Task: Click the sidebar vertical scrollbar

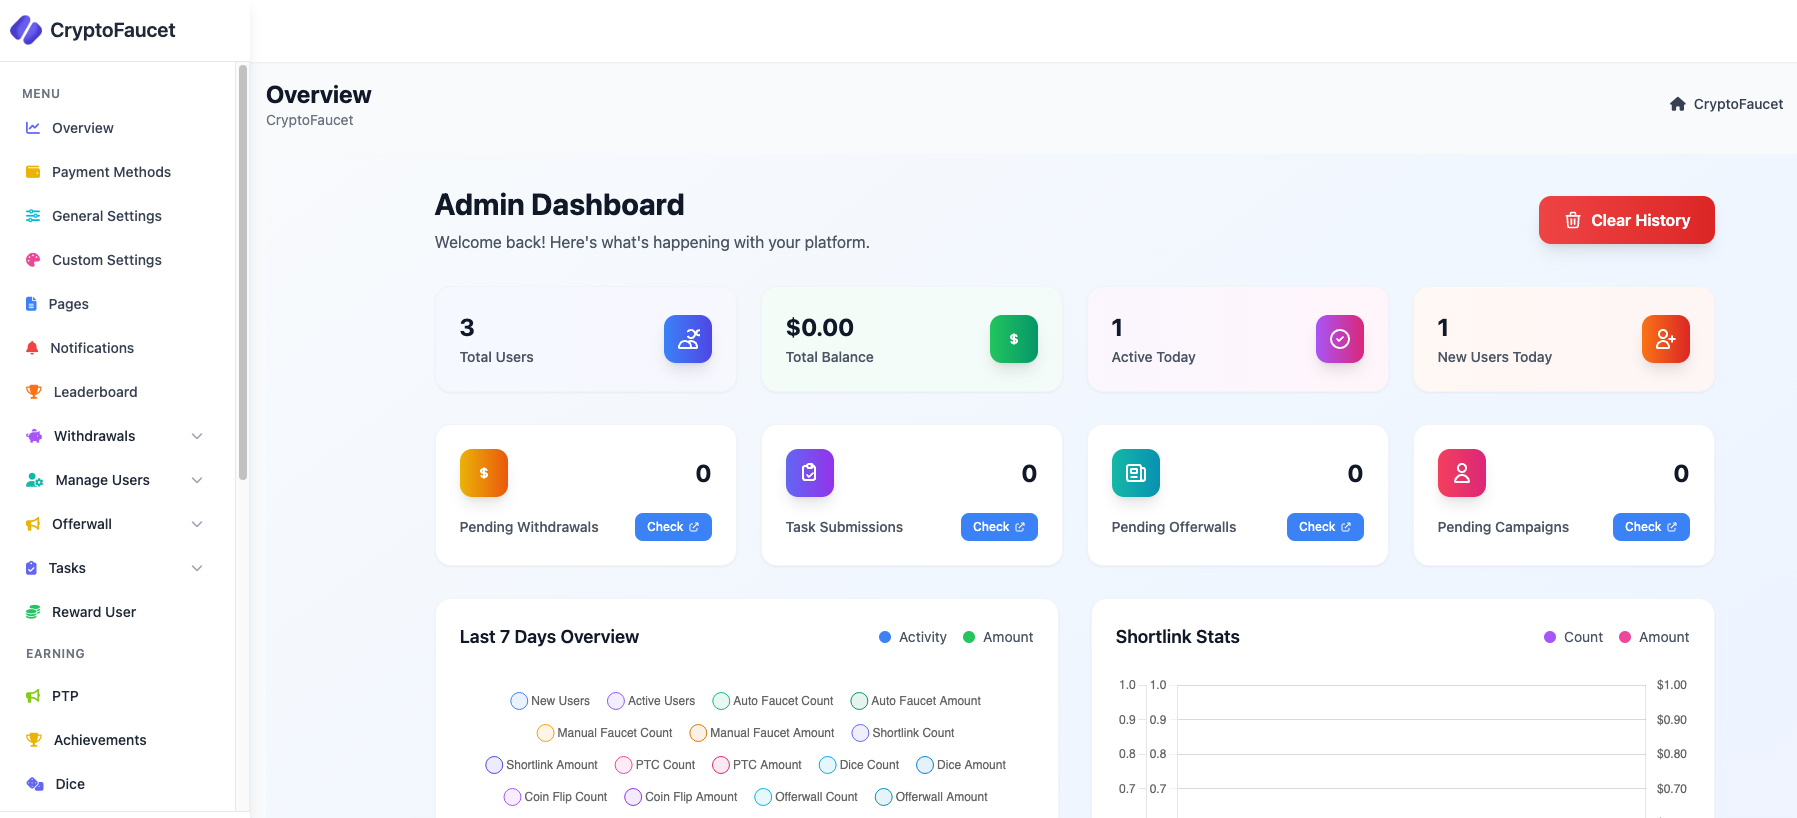Action: 242,272
